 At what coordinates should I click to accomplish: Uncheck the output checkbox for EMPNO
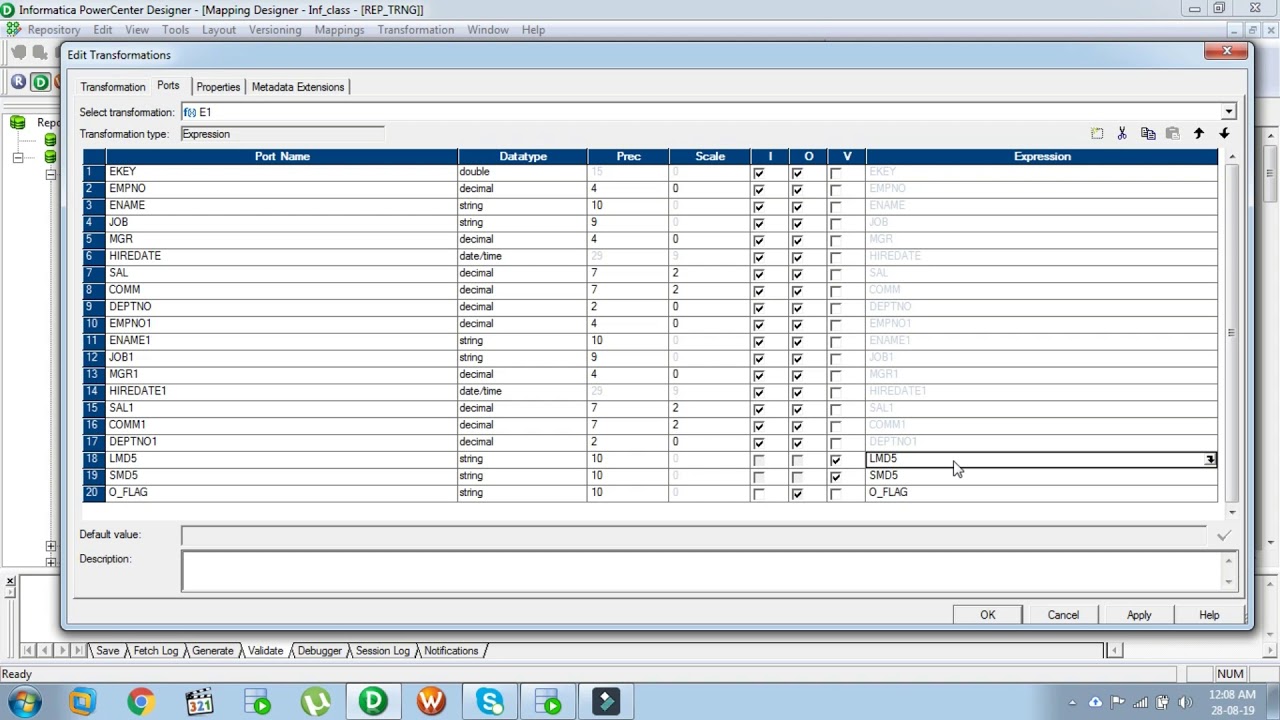click(x=797, y=190)
